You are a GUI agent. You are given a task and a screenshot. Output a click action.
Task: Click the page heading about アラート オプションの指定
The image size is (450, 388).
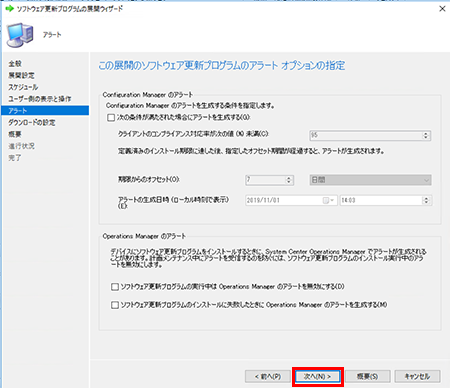coord(221,65)
